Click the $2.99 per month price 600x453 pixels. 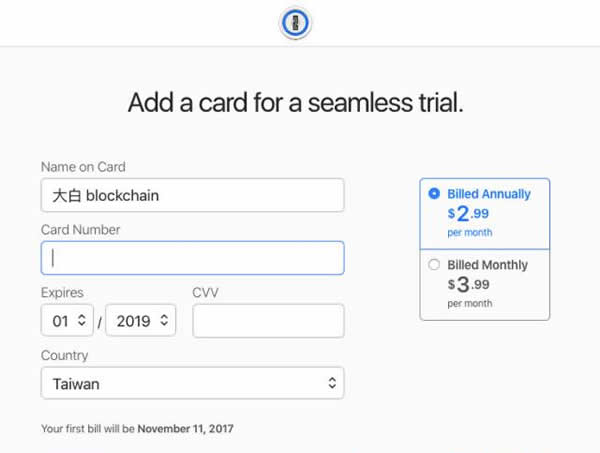(470, 214)
